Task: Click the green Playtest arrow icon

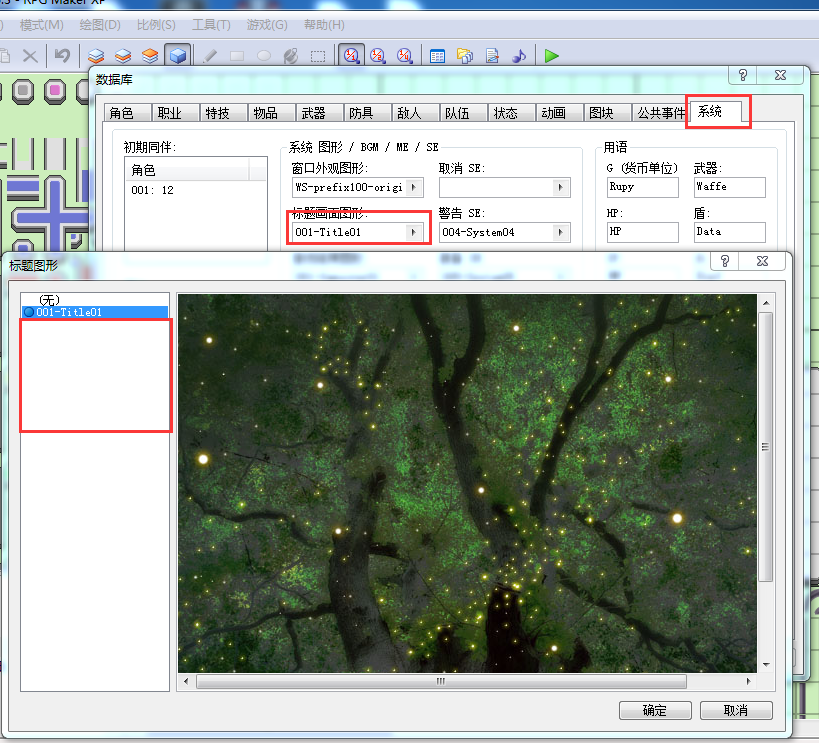Action: coord(551,55)
